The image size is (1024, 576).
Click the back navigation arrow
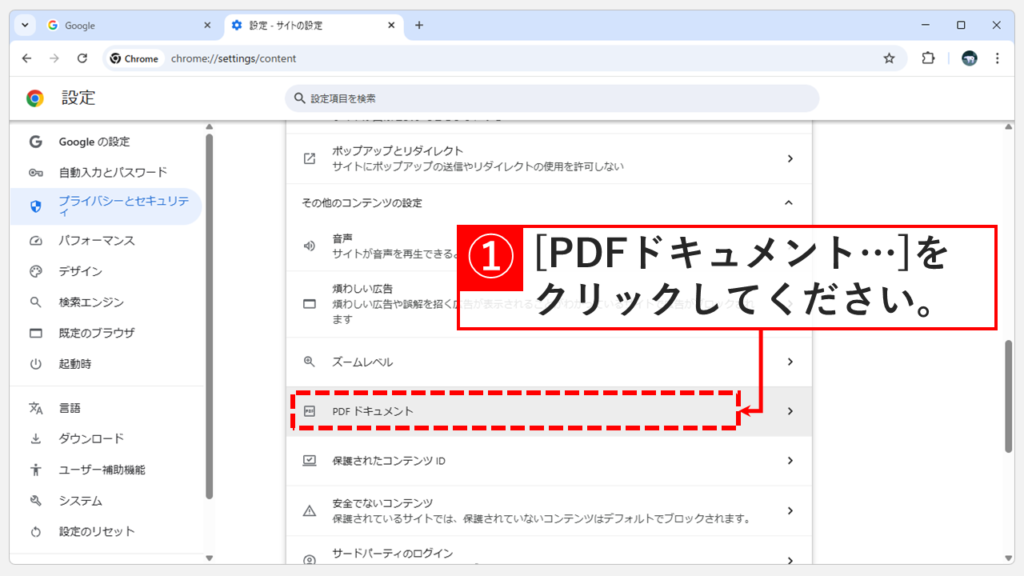click(x=27, y=58)
